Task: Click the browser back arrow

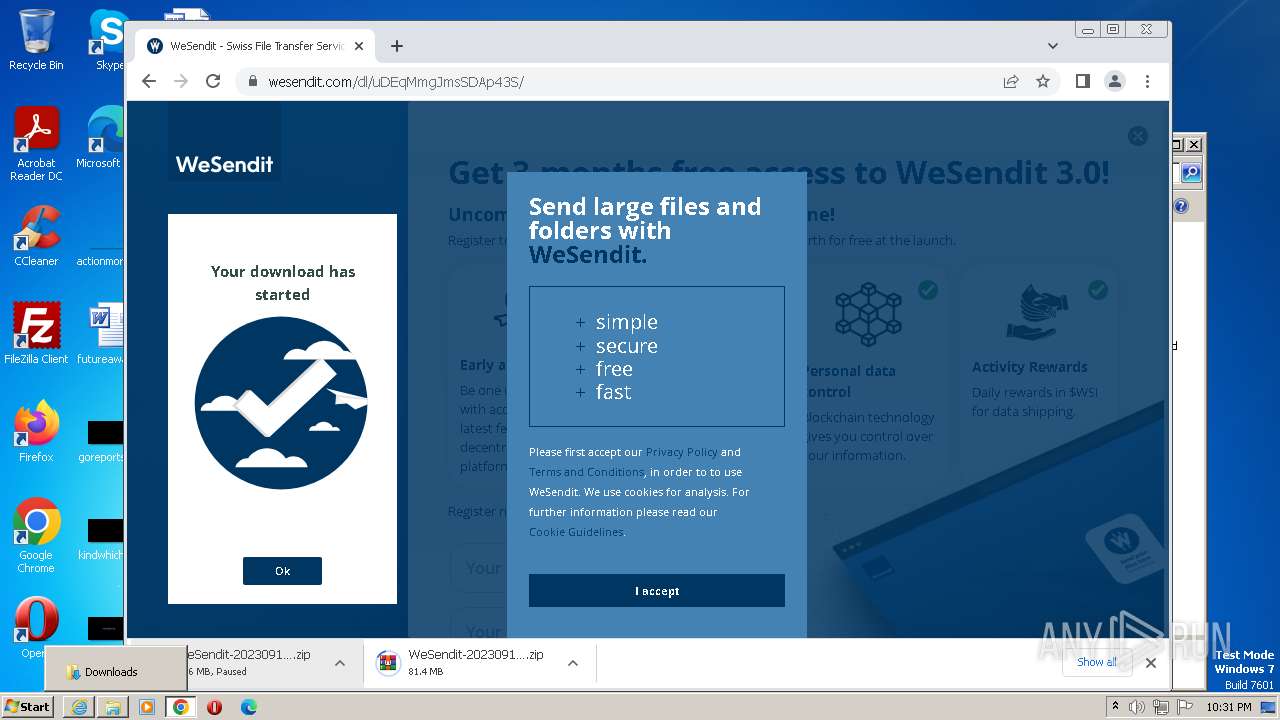Action: tap(149, 82)
